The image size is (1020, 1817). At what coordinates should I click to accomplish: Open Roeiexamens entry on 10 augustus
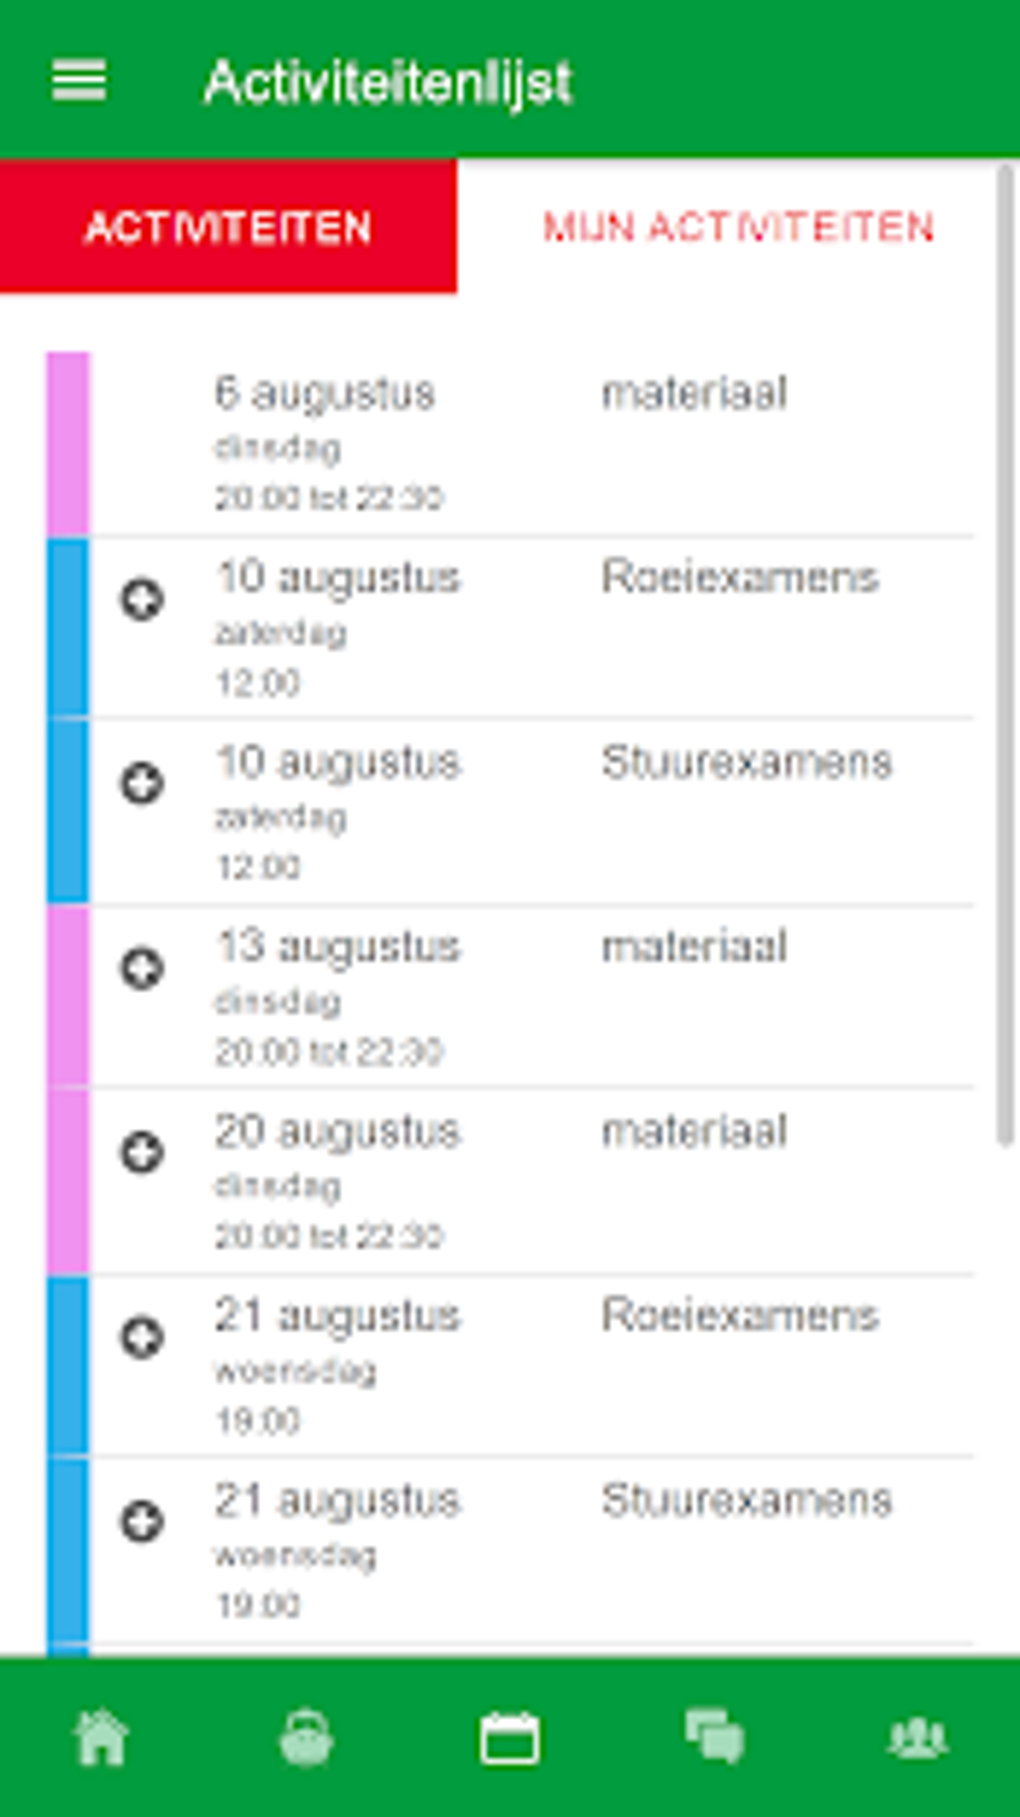(740, 578)
